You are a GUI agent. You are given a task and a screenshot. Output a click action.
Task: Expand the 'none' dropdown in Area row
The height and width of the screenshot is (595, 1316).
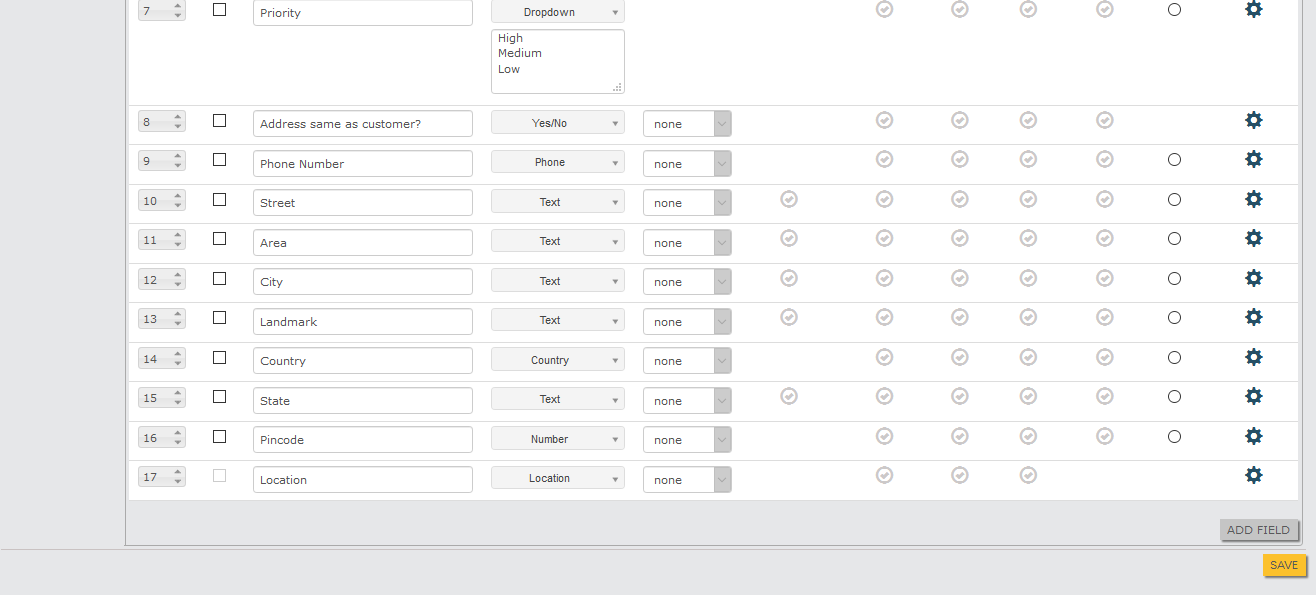point(686,243)
